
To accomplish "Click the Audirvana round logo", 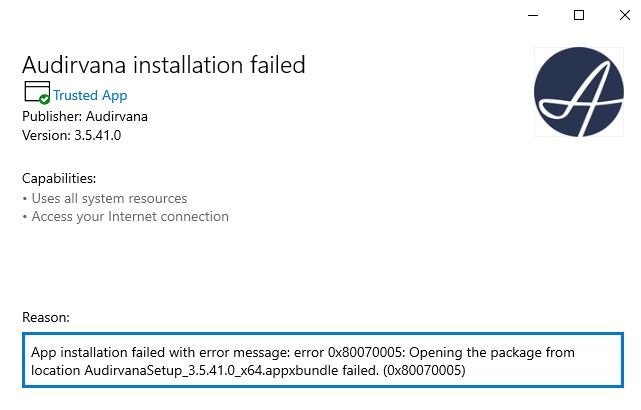I will pos(578,92).
